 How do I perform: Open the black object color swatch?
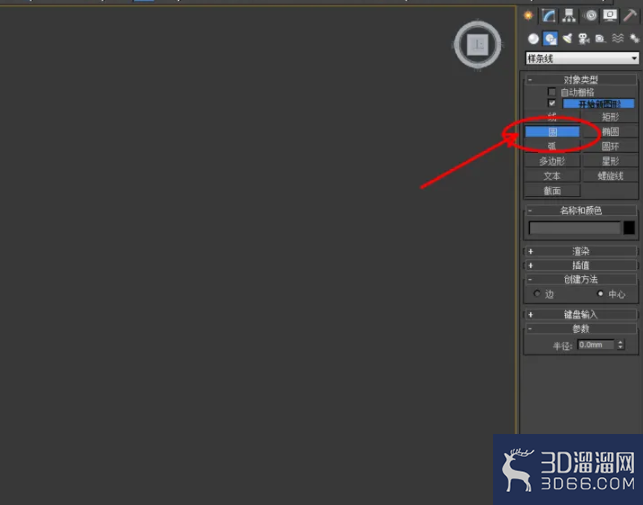tap(629, 228)
